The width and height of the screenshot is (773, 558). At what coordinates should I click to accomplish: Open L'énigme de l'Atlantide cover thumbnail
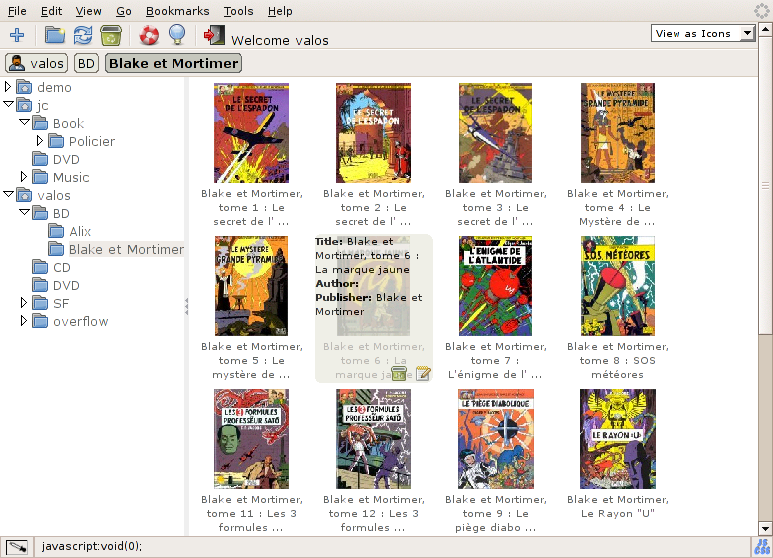495,286
